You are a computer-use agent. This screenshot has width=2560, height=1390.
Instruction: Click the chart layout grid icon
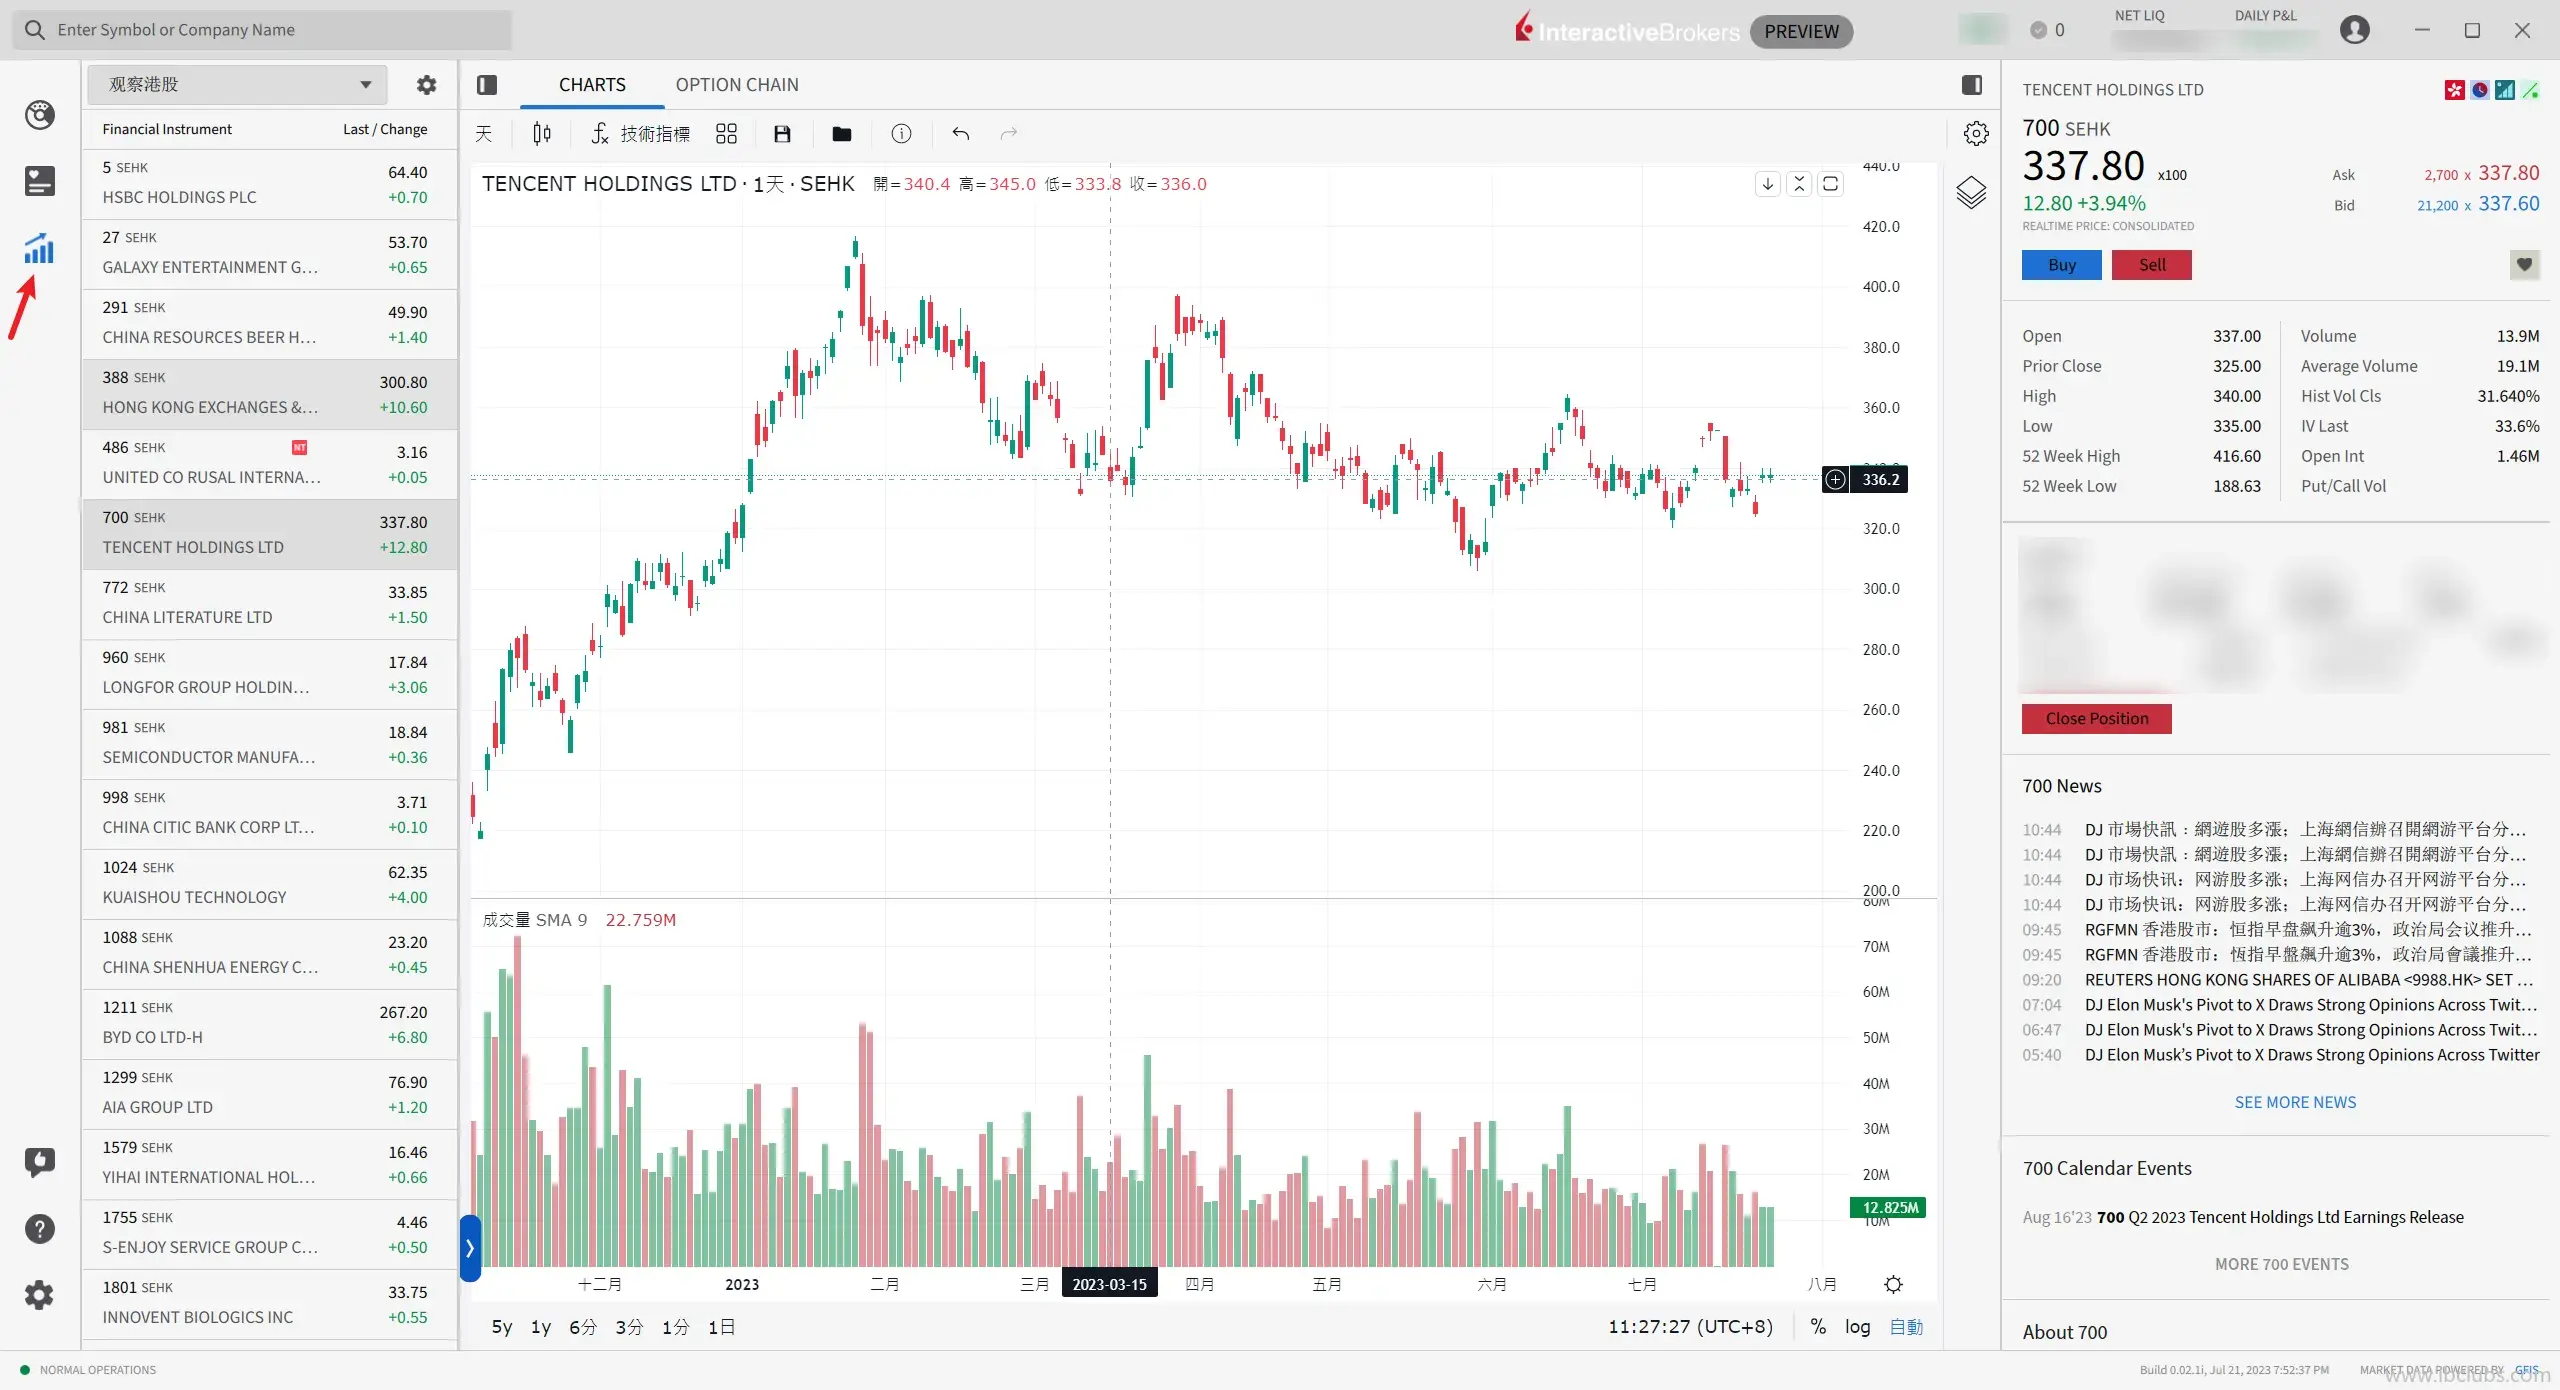pos(726,134)
